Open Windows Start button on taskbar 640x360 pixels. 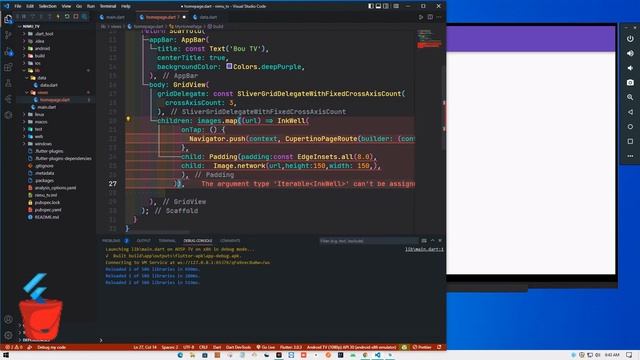pos(5,355)
